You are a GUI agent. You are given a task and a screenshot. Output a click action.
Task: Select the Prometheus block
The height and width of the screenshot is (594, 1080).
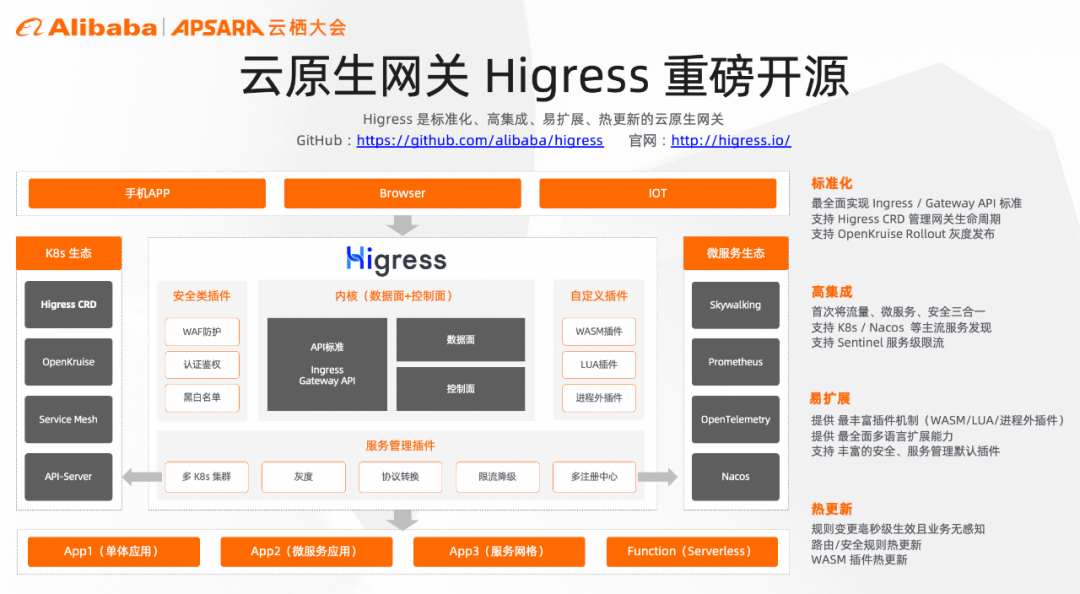tap(736, 362)
